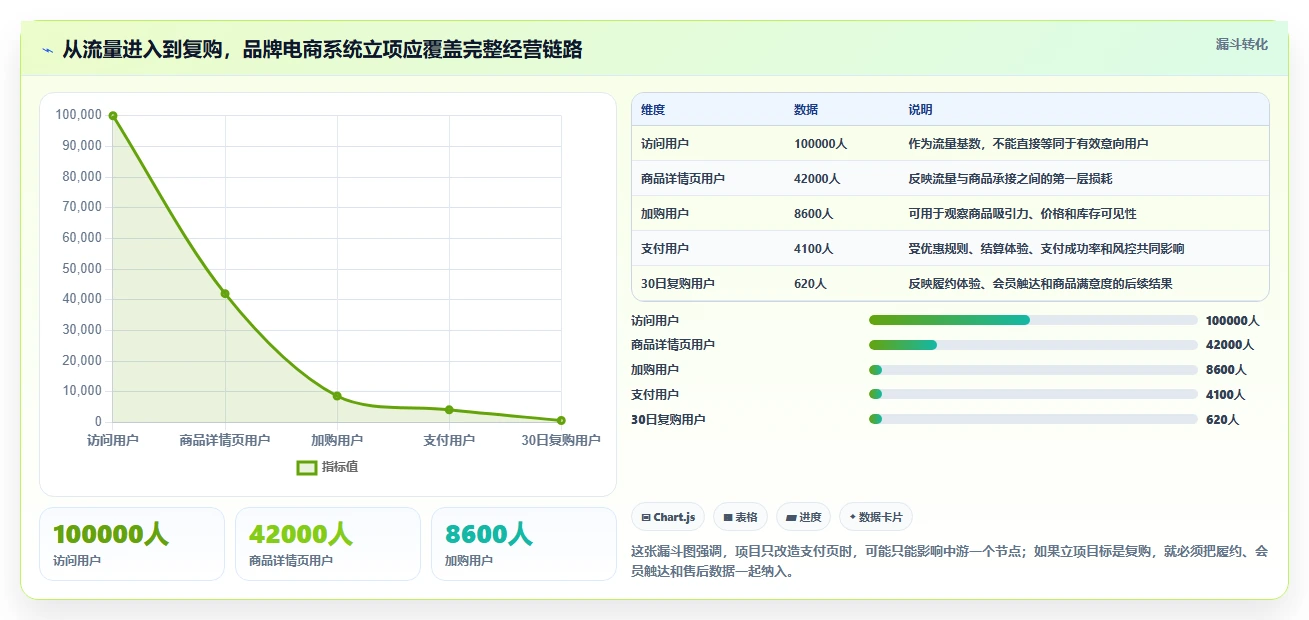
Task: Open the 100000人 访问用户 data card
Action: tap(132, 544)
